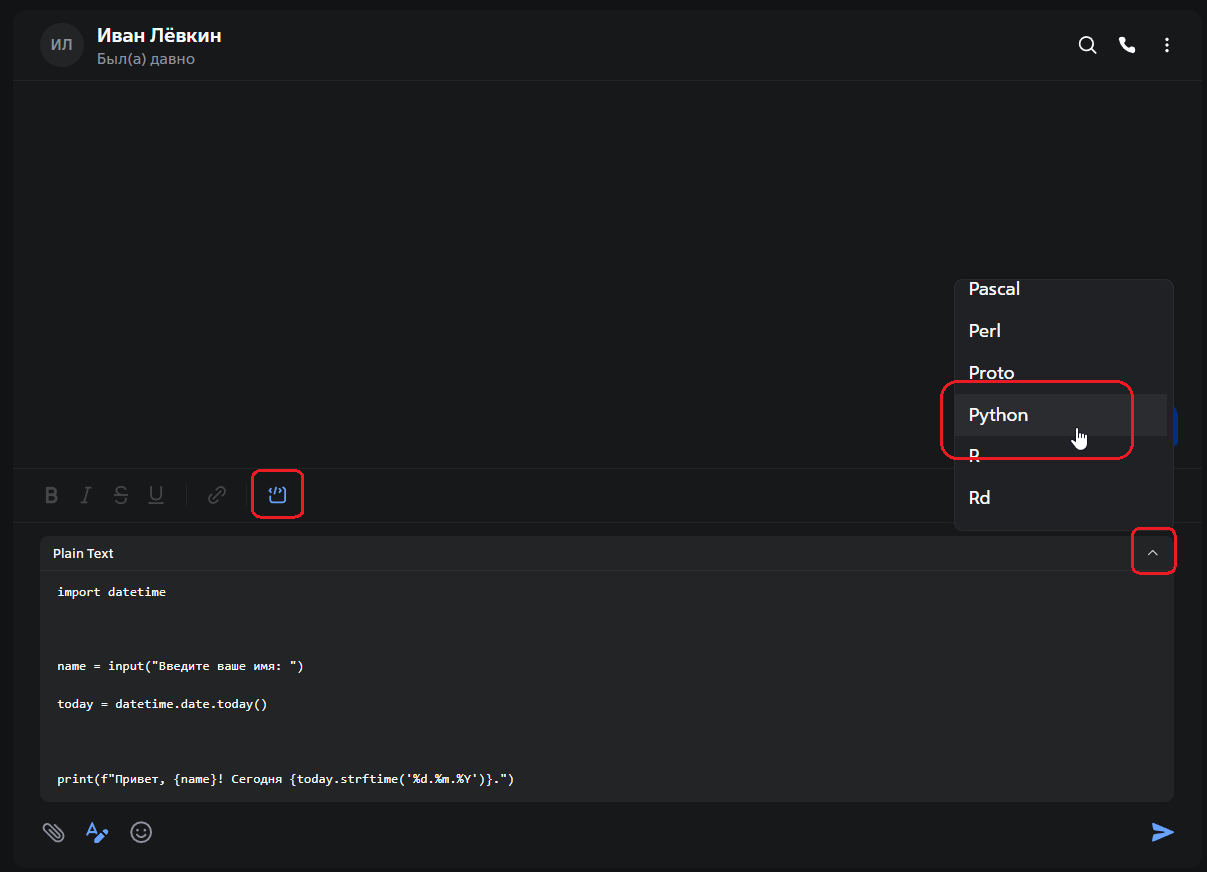Select Pascal in the language list
This screenshot has width=1207, height=872.
tap(993, 289)
